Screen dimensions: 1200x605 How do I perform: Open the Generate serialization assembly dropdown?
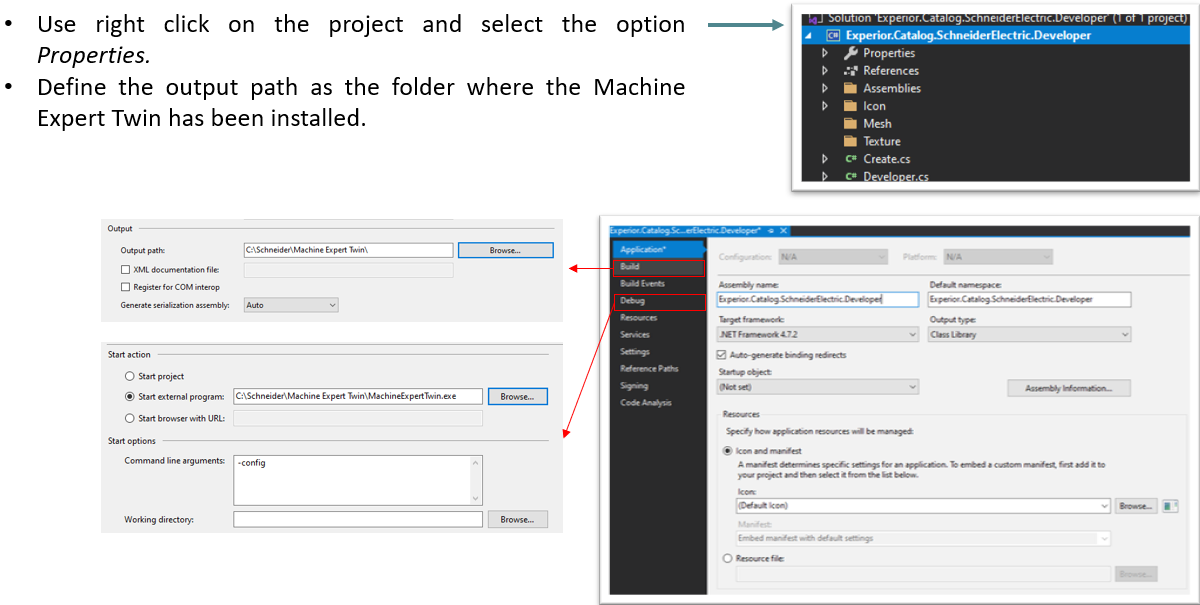291,304
